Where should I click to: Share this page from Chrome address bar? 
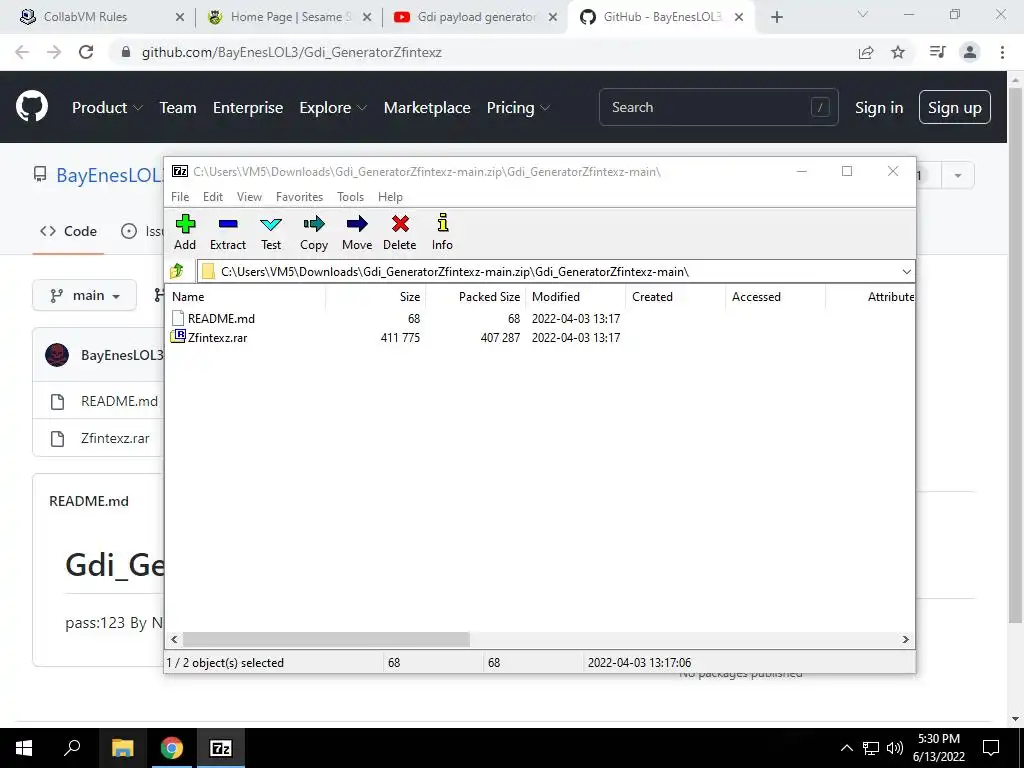coord(866,52)
